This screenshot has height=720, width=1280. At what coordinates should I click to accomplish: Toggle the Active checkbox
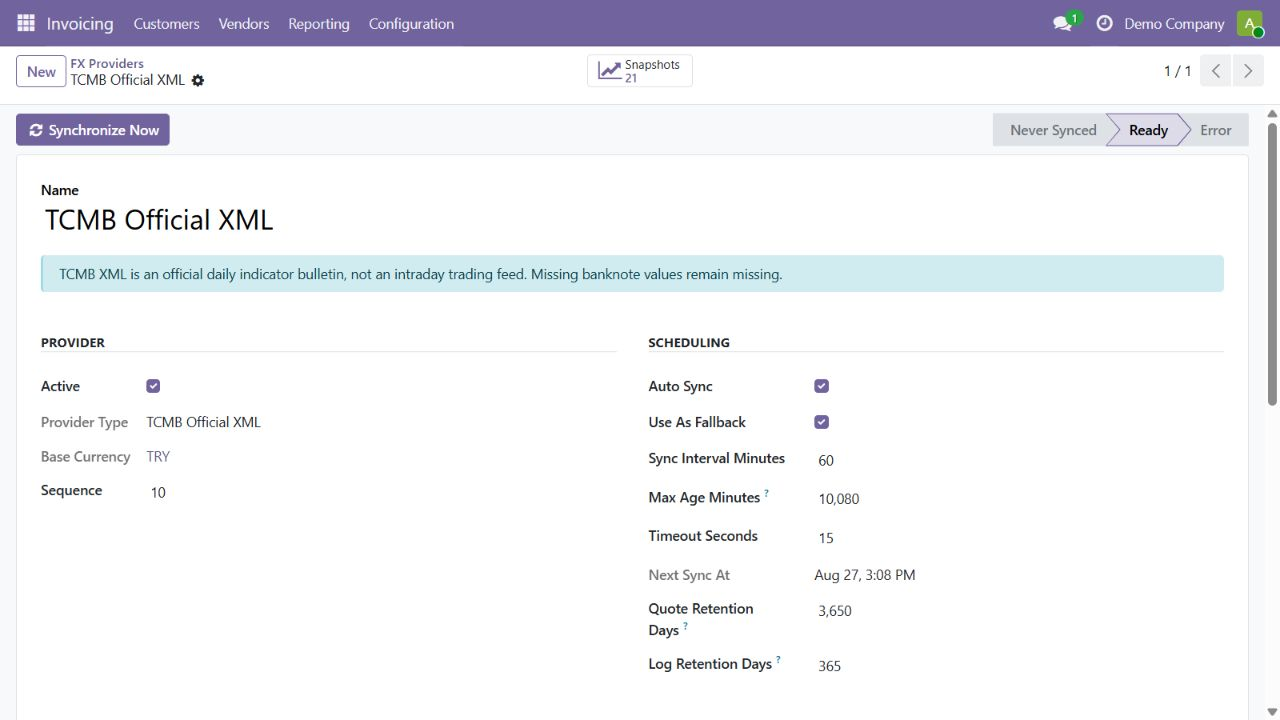[153, 386]
